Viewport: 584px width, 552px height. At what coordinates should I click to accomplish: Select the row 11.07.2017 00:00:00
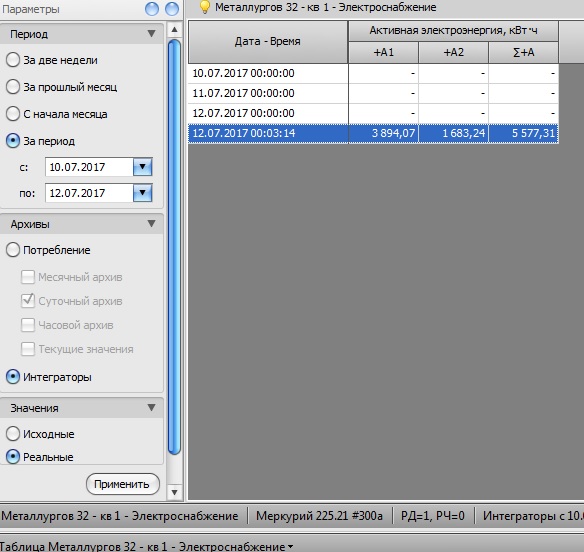tap(373, 93)
